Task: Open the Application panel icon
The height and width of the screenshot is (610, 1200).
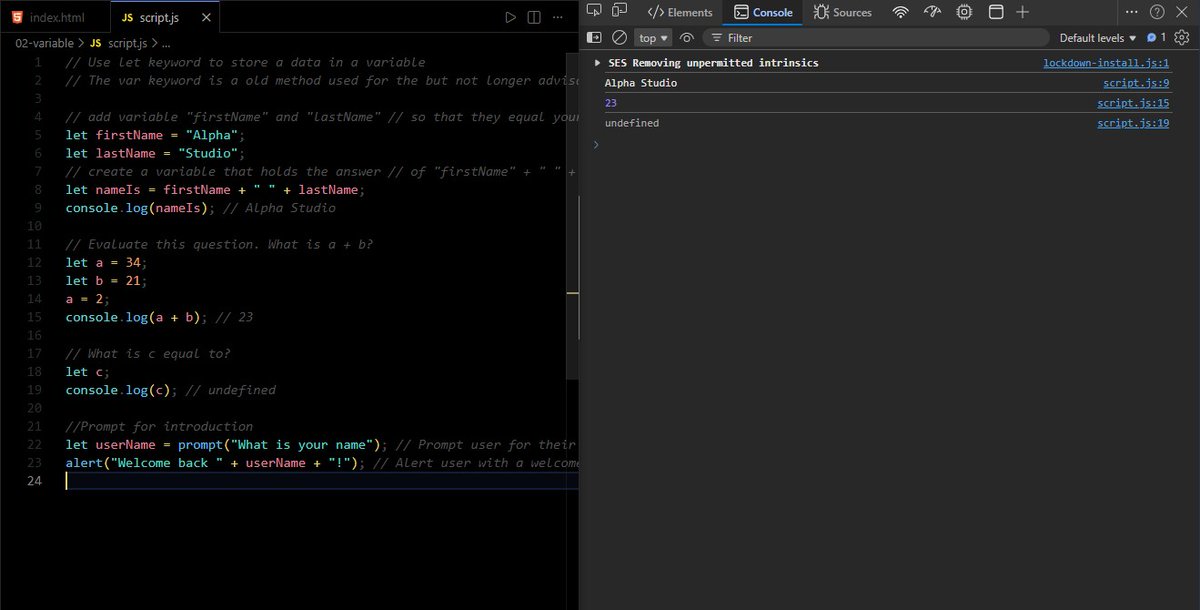Action: pos(996,12)
